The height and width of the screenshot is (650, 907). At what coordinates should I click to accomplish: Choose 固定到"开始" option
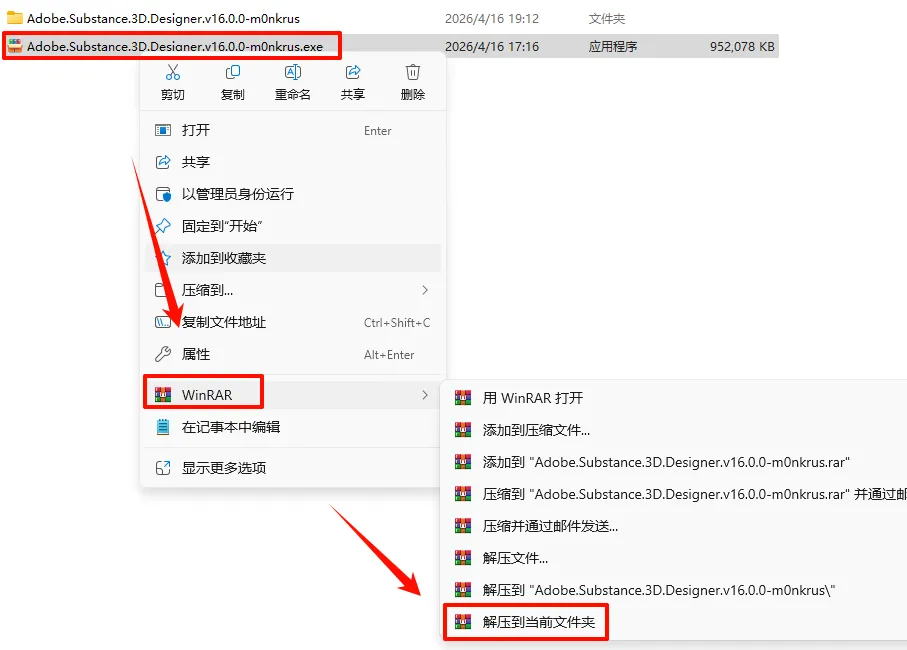point(293,226)
